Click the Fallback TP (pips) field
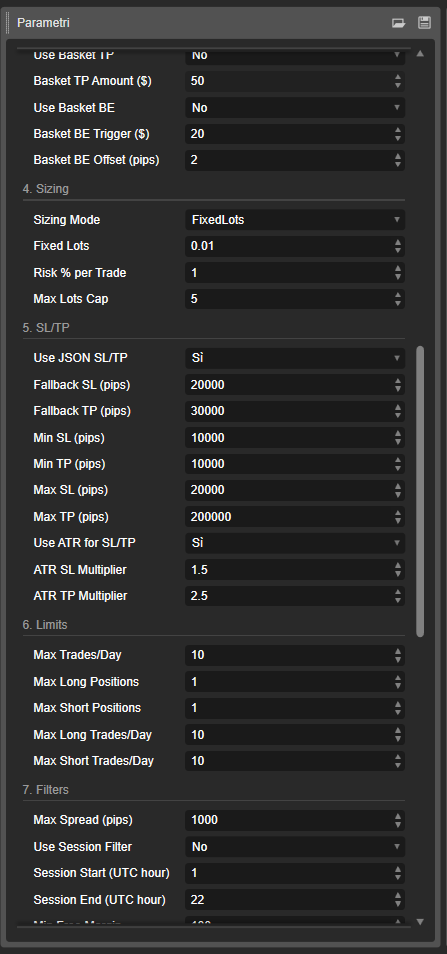 [x=295, y=411]
